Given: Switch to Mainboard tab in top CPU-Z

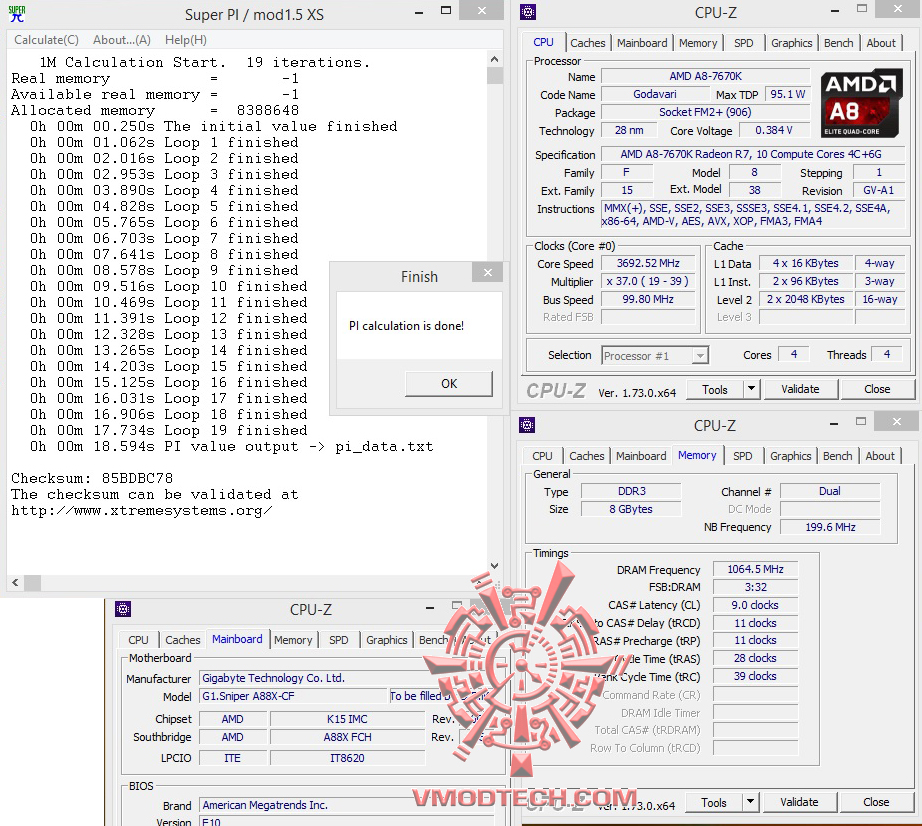Looking at the screenshot, I should (x=642, y=43).
